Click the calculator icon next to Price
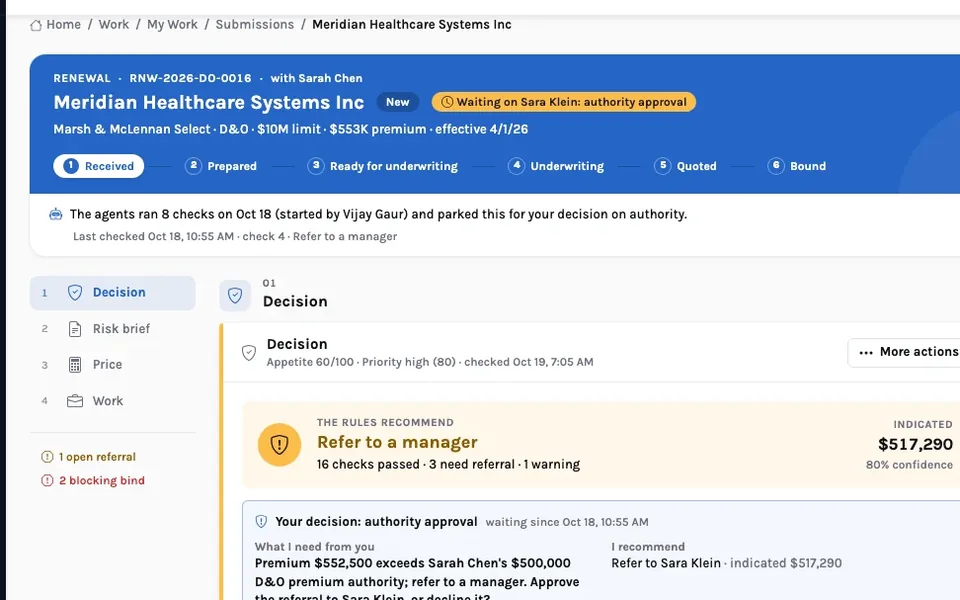Image resolution: width=960 pixels, height=600 pixels. (x=75, y=365)
